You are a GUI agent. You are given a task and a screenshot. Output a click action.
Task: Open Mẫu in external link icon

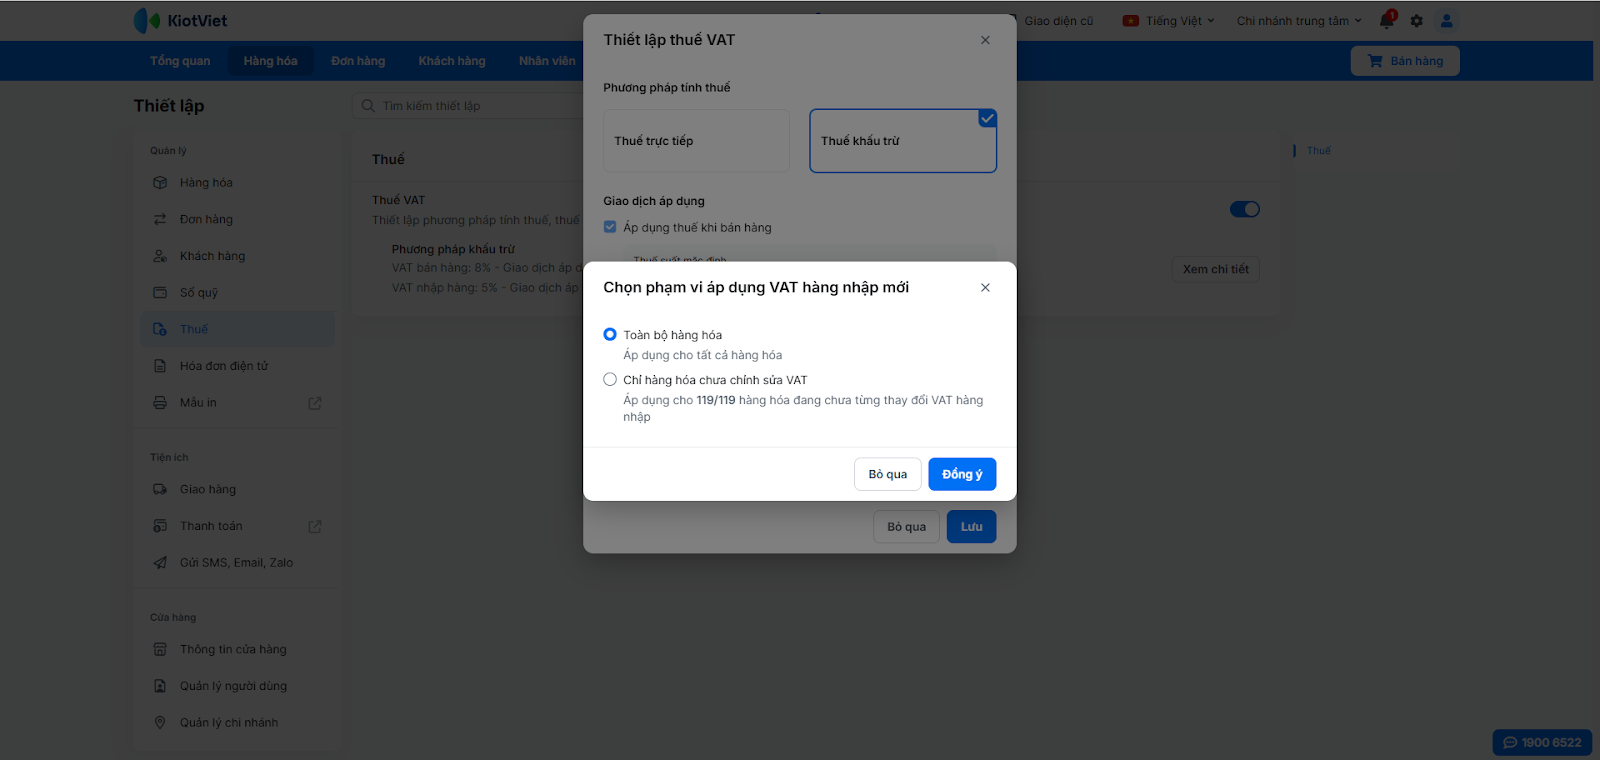click(x=315, y=403)
